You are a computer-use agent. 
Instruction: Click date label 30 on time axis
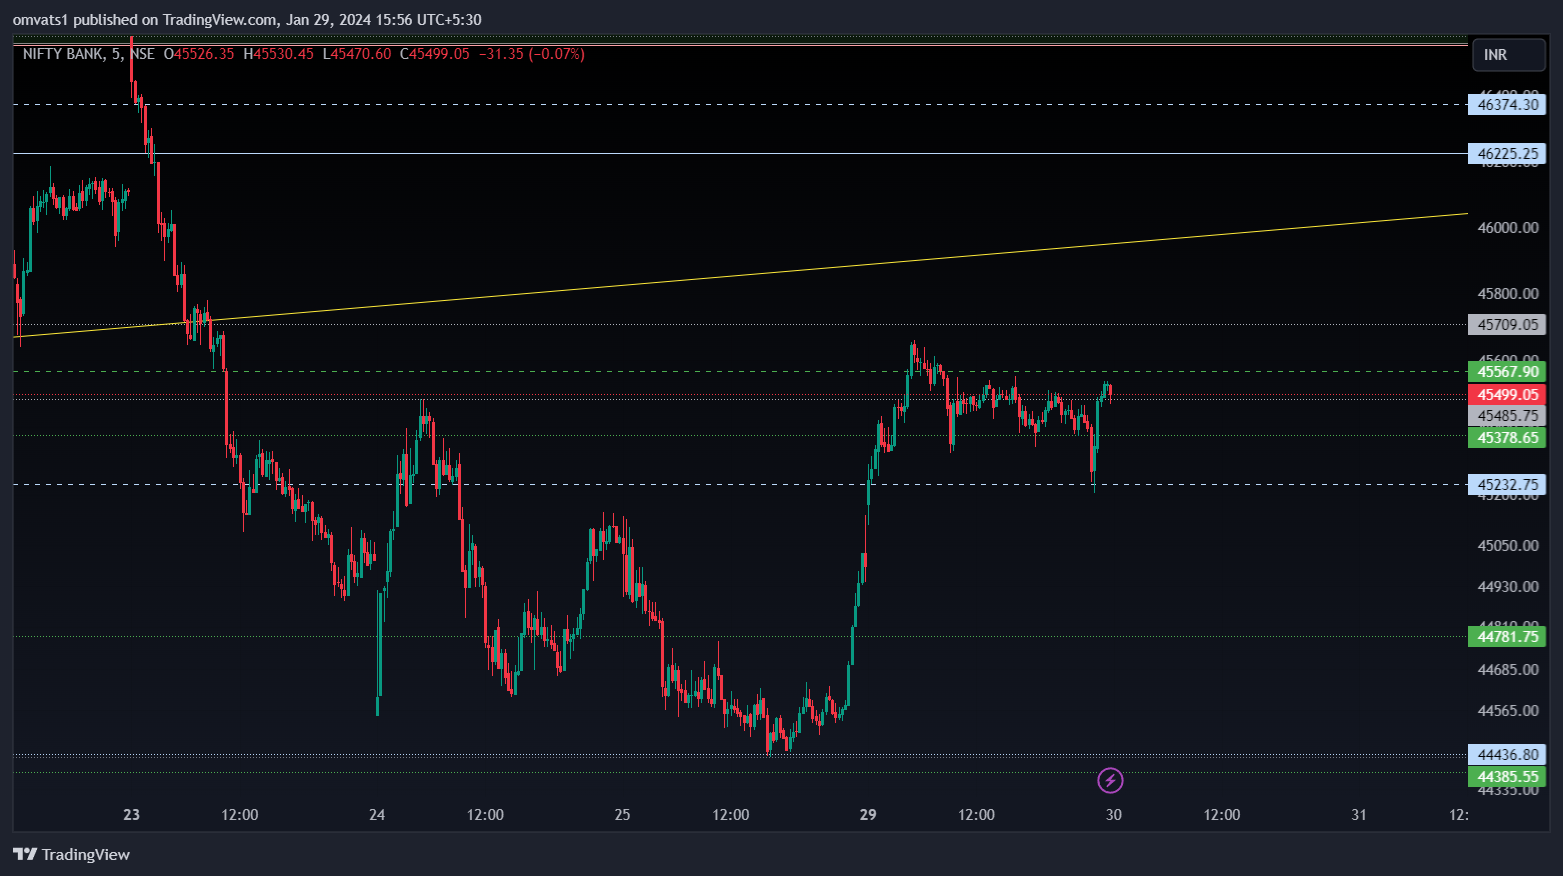(x=1113, y=815)
